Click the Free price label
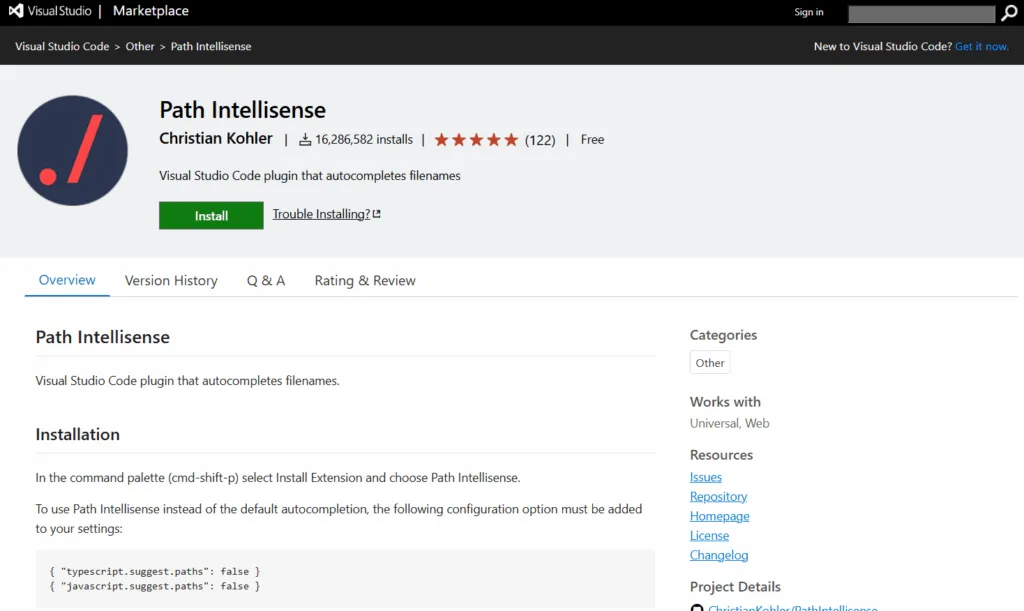This screenshot has width=1024, height=611. click(x=592, y=140)
